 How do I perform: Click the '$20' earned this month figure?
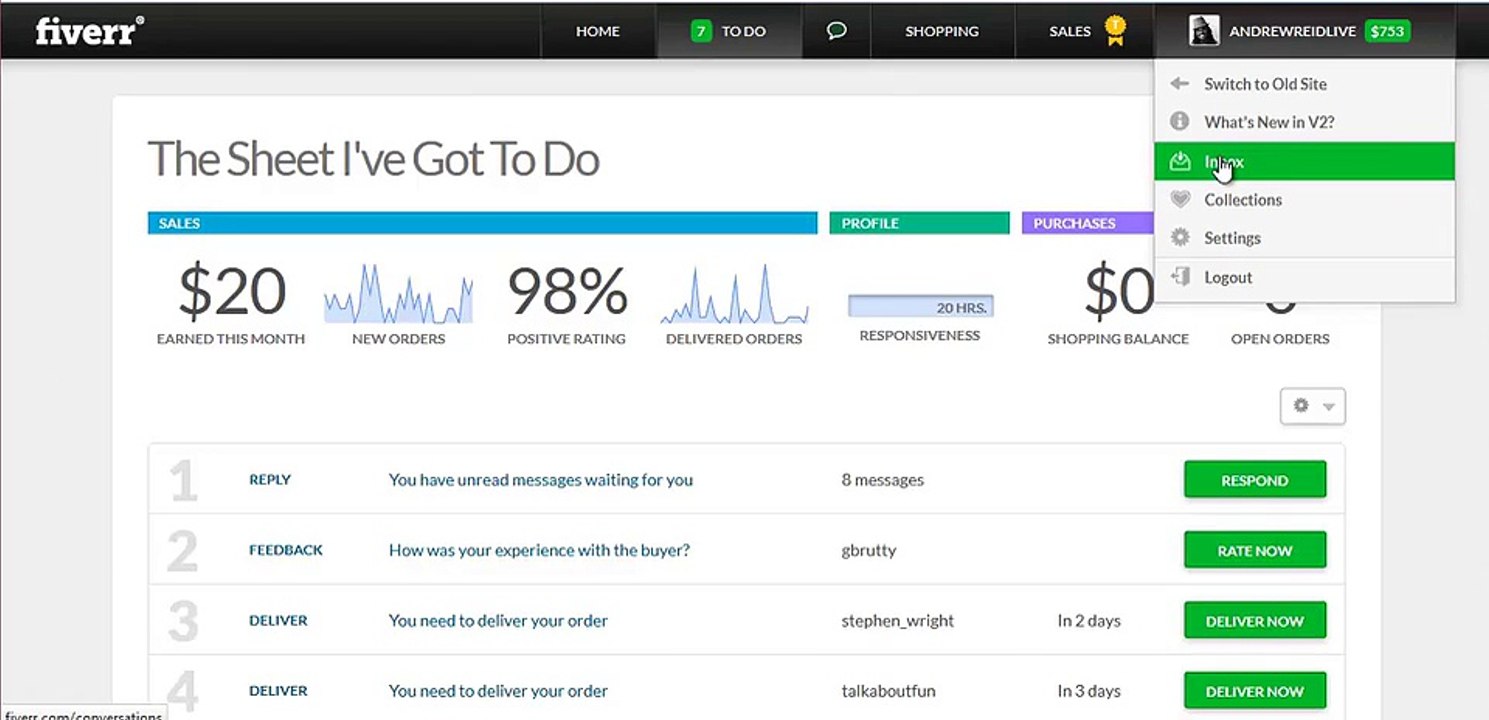(x=232, y=293)
